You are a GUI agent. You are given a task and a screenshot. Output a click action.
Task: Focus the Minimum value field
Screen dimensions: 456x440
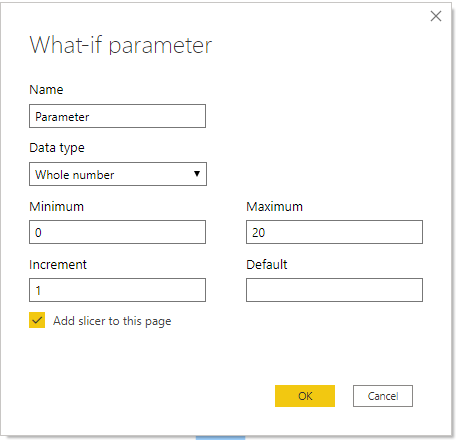point(117,232)
